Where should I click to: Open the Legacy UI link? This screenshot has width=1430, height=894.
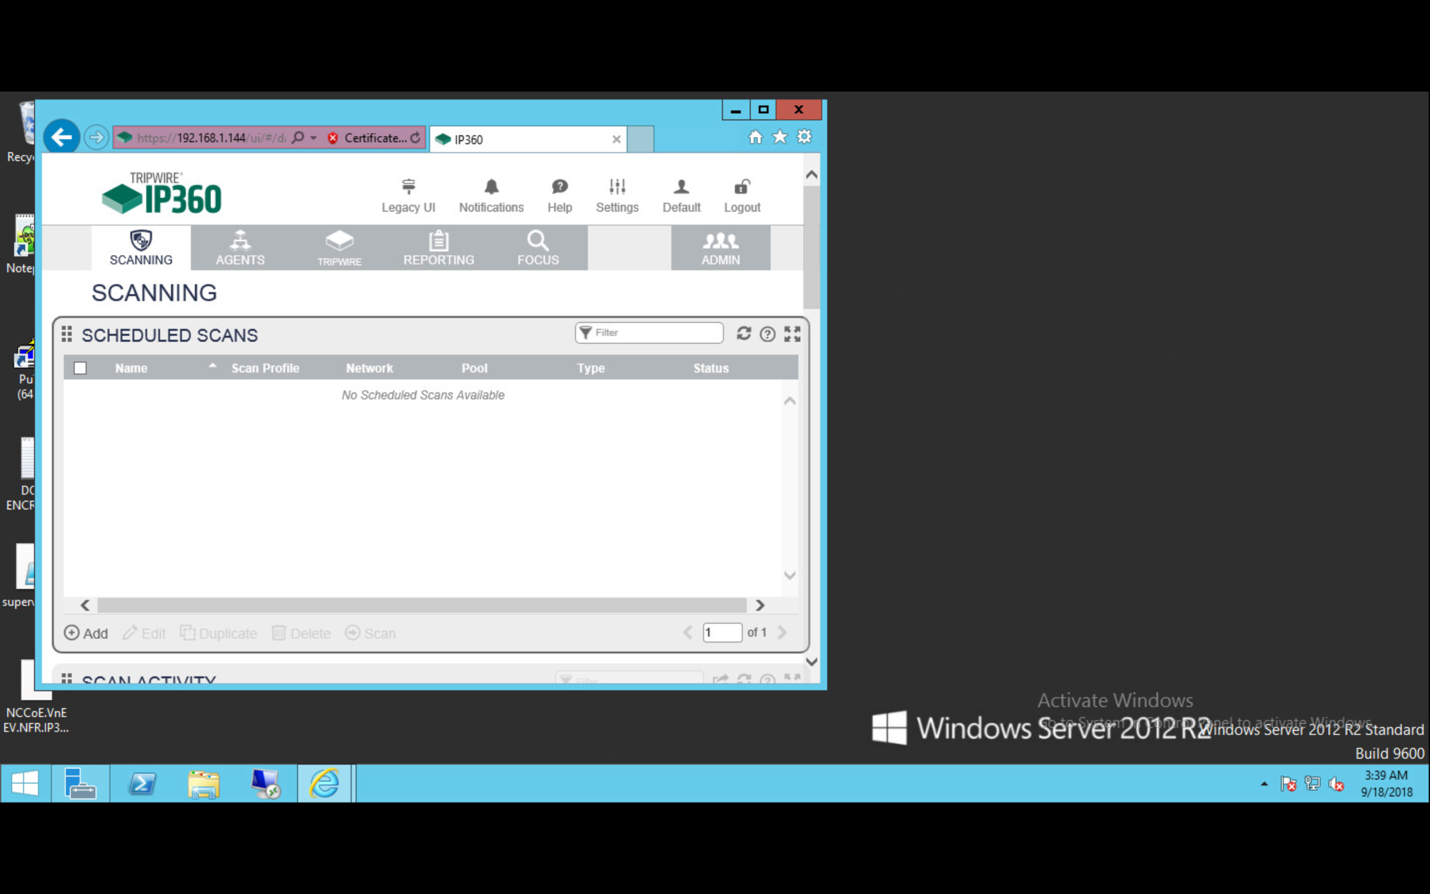coord(408,195)
